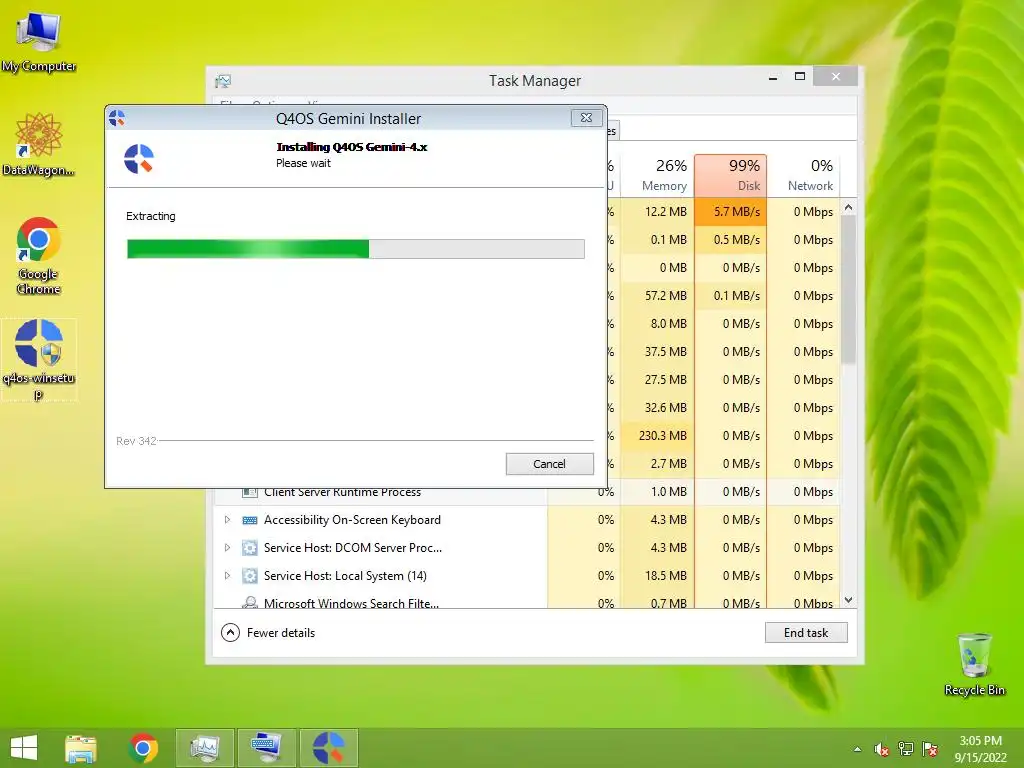Click the 18.5 MB memory cell

coord(657,576)
